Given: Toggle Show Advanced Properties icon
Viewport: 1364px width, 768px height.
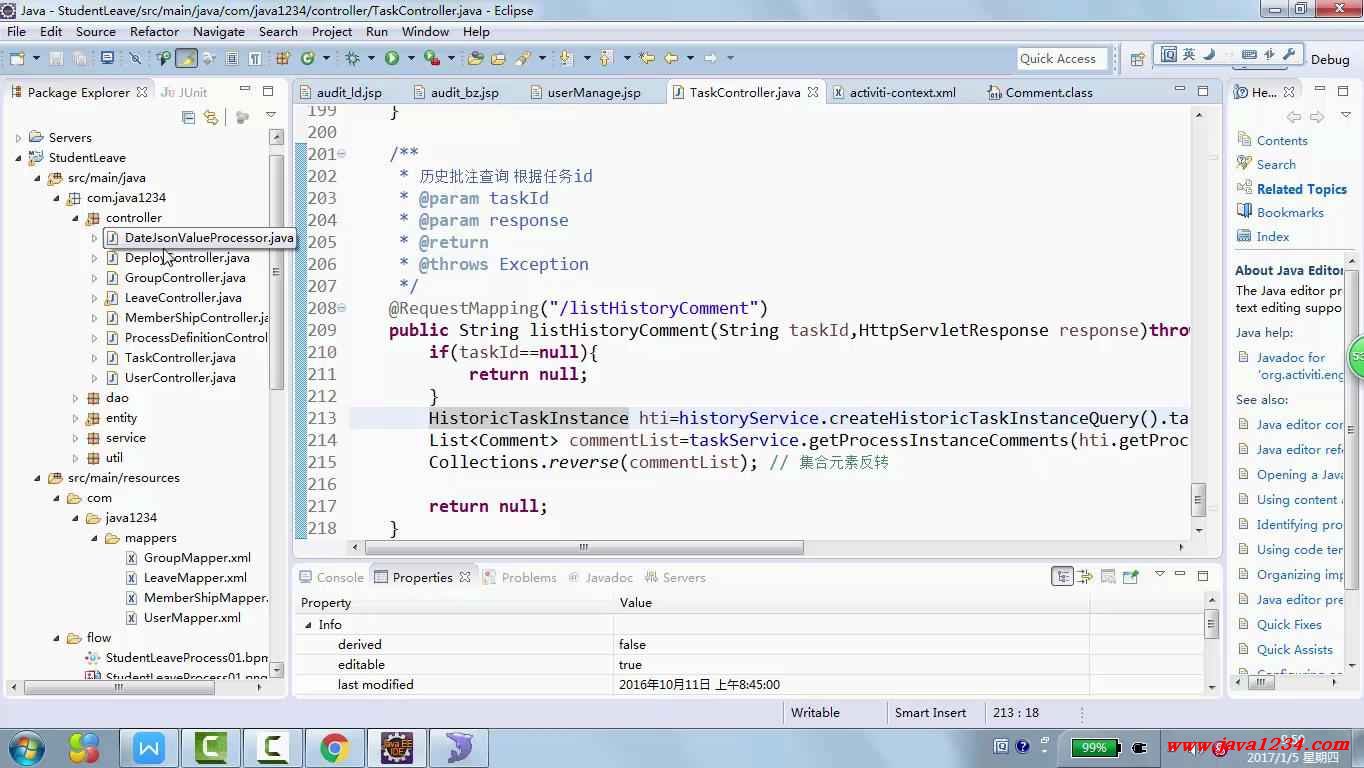Looking at the screenshot, I should 1084,577.
